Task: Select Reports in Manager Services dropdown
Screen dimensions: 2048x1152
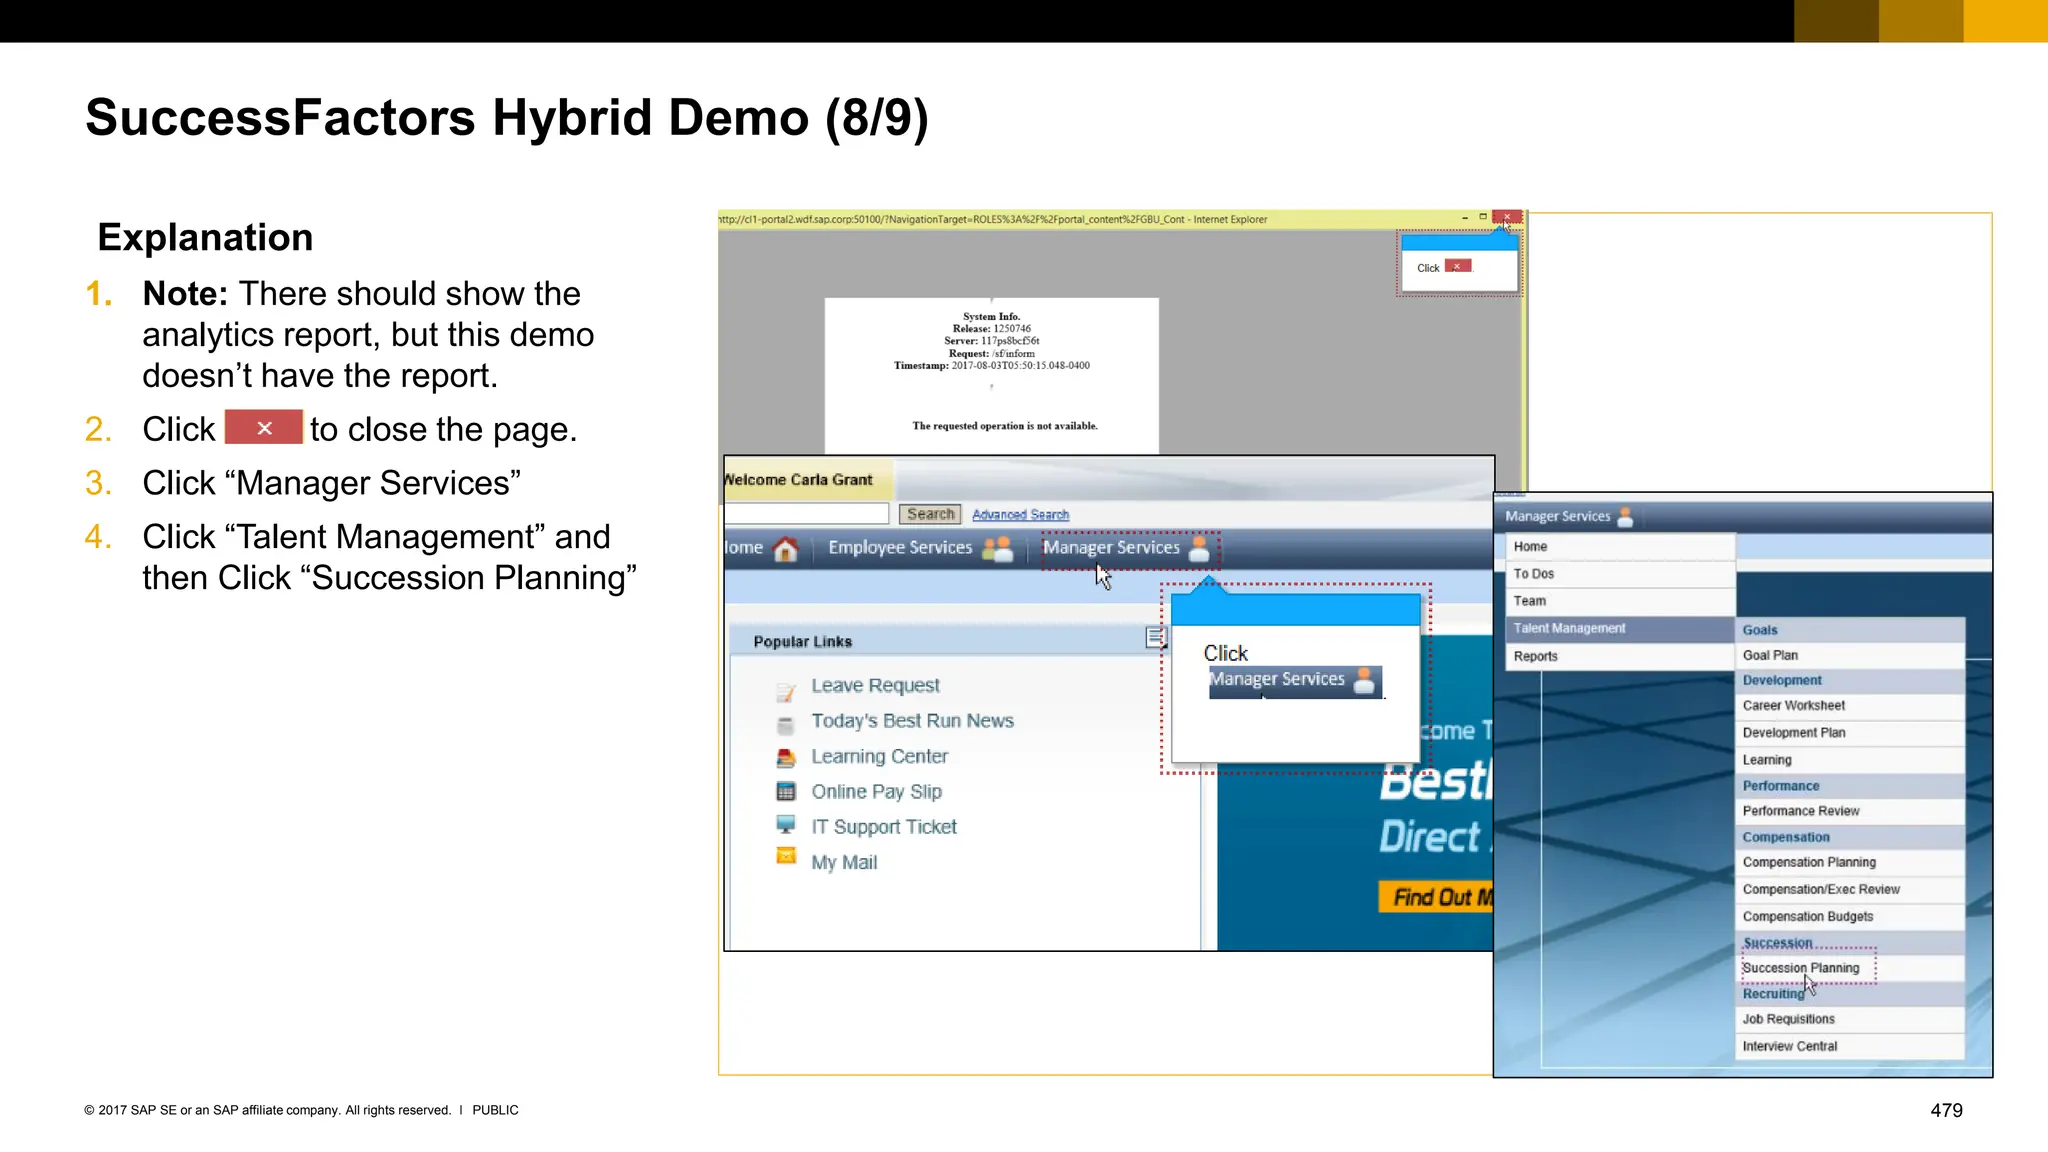Action: [1620, 657]
